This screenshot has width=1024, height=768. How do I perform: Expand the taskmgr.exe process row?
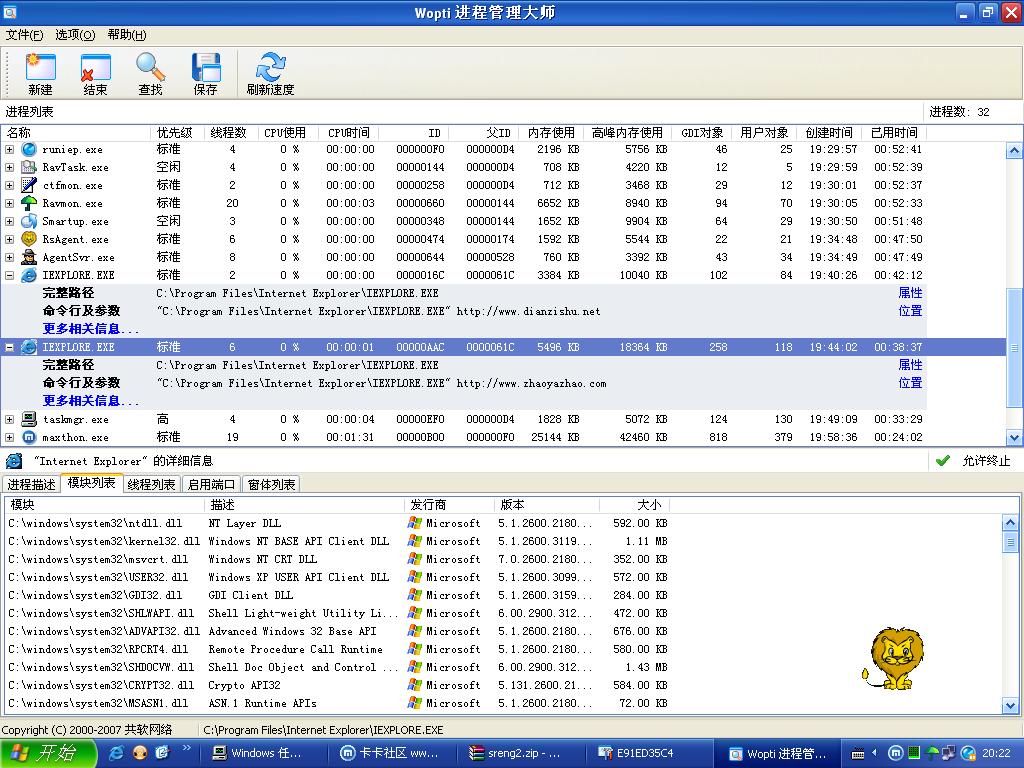pos(9,419)
